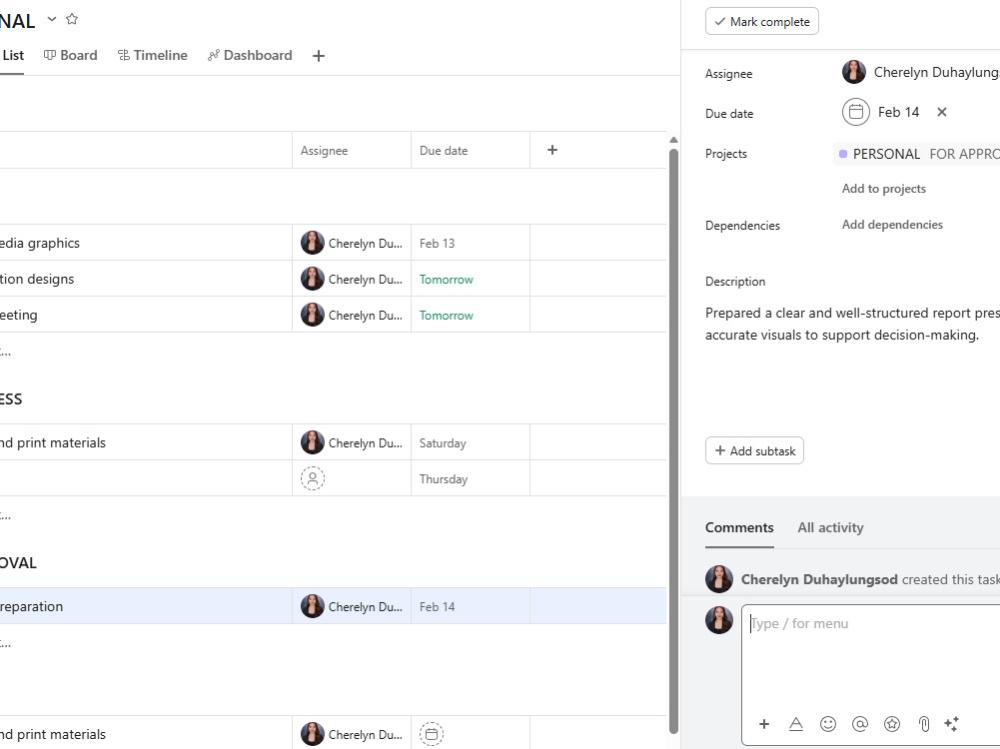Click the Add subtask button
Image resolution: width=1000 pixels, height=749 pixels.
point(754,451)
